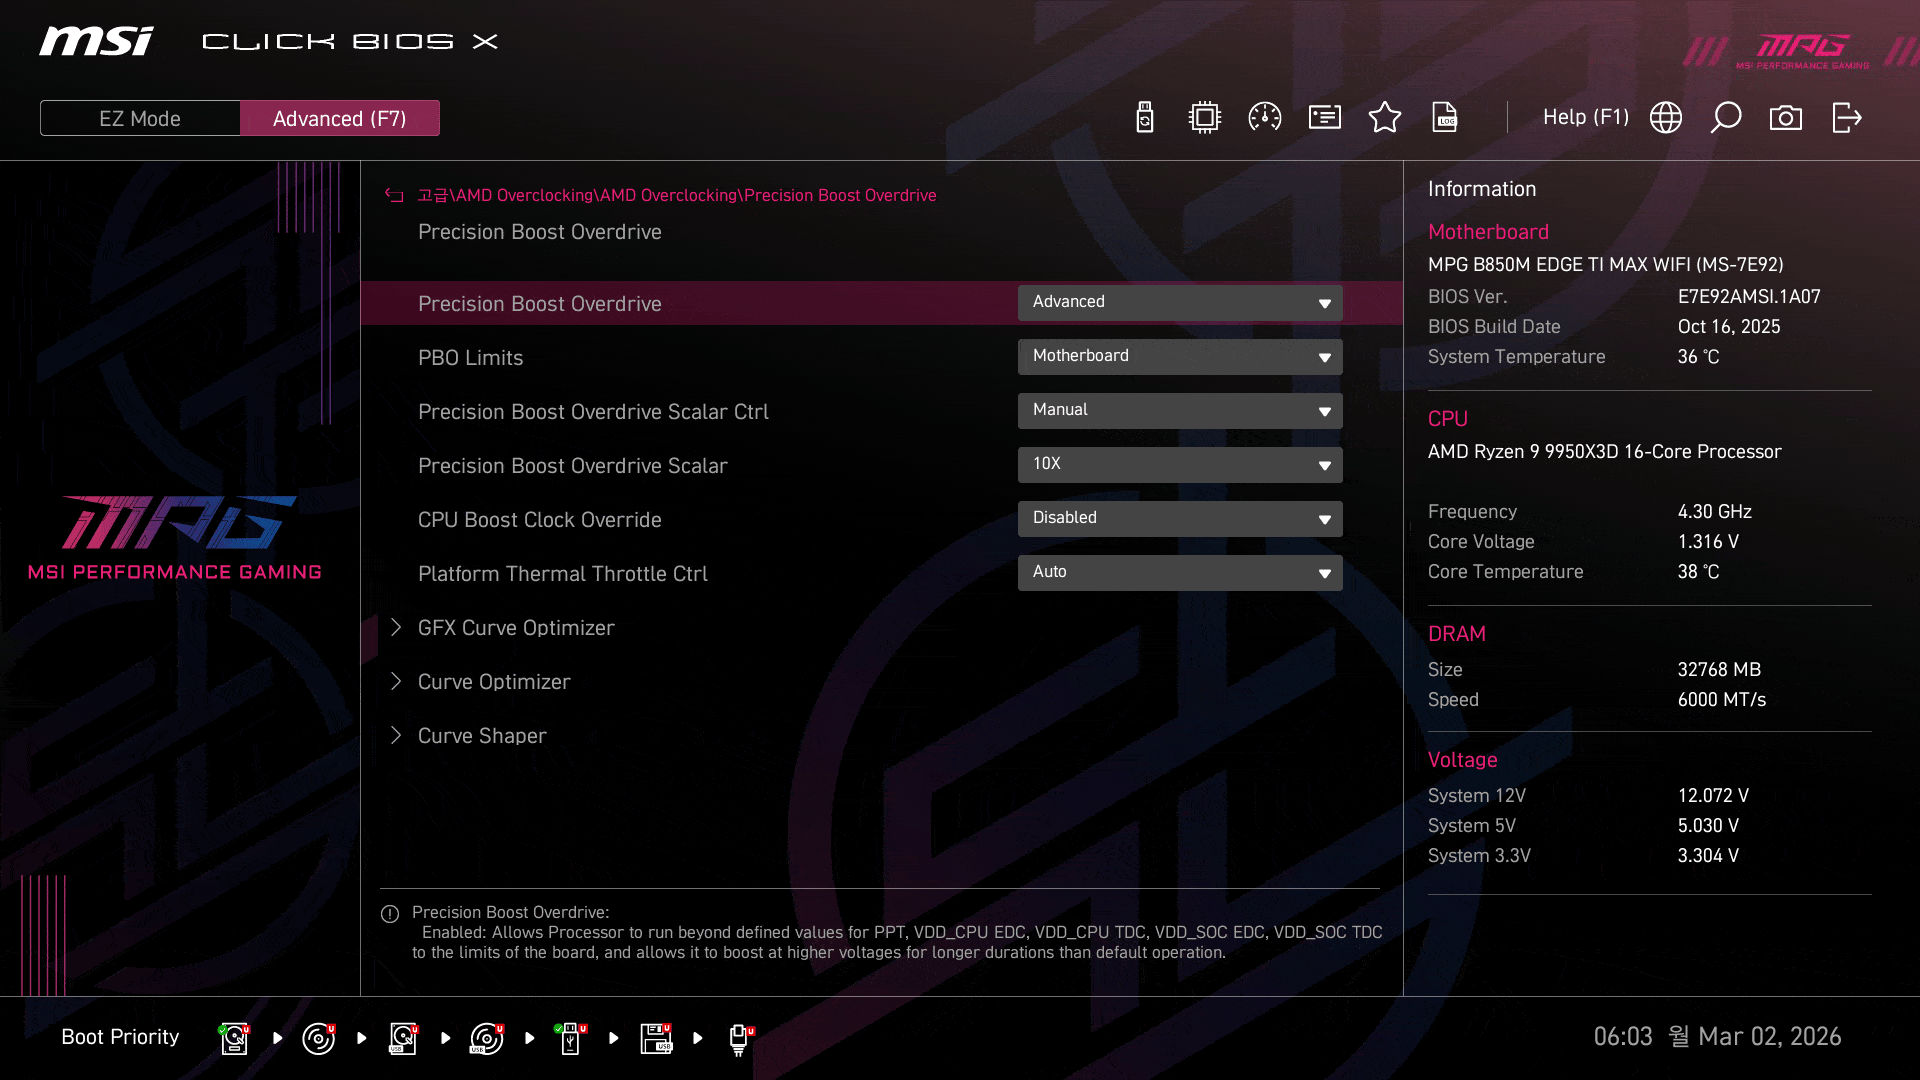Select the Advanced (F7) mode tab
1920x1080 pixels.
pos(340,118)
